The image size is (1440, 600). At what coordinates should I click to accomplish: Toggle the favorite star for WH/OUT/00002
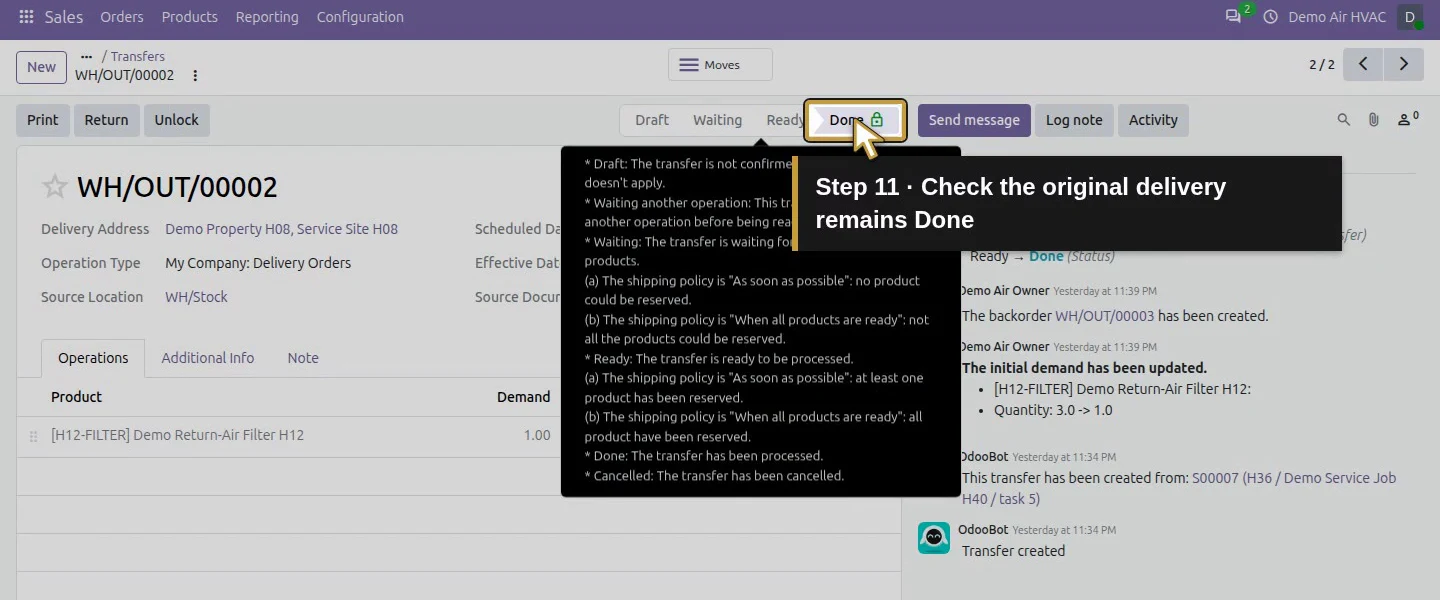(55, 187)
